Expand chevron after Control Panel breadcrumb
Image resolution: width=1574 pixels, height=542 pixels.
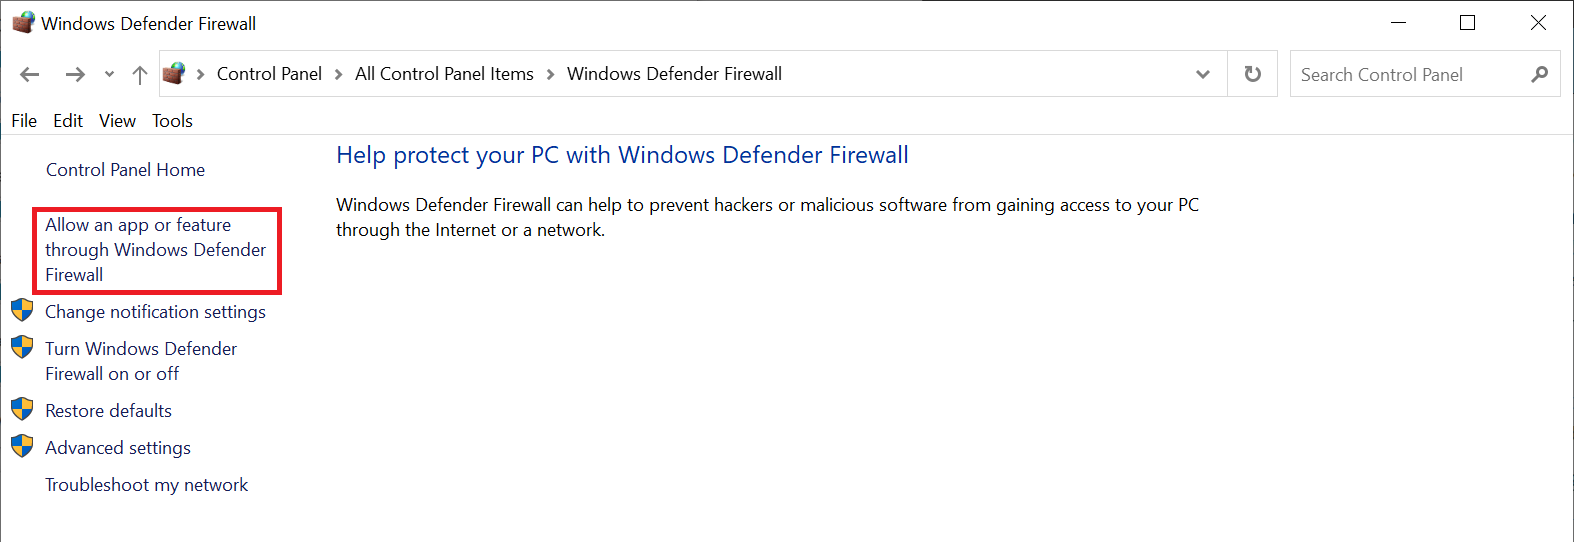pos(339,74)
